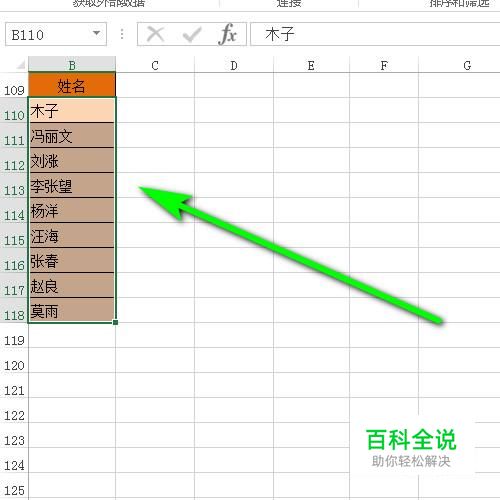500x500 pixels.
Task: Click cell containing 赵良
Action: pyautogui.click(x=72, y=285)
